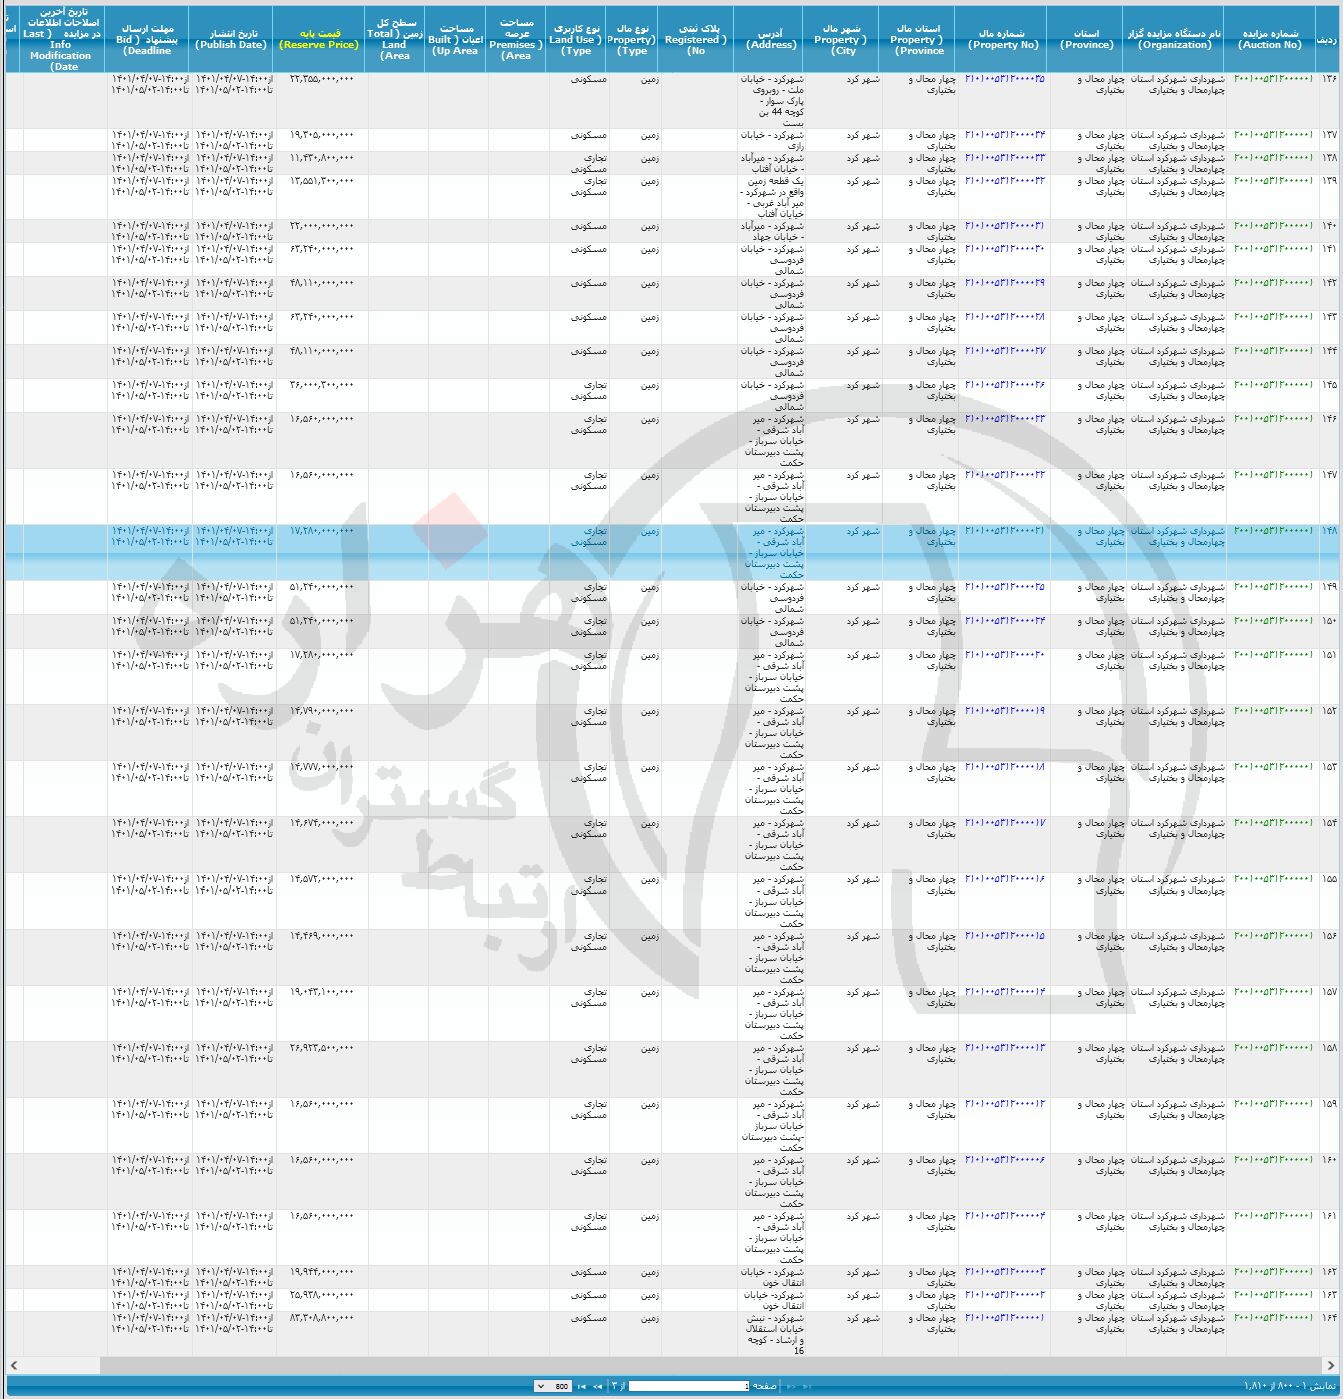
Task: Select the bid deadline cell in row 163
Action: [149, 1300]
